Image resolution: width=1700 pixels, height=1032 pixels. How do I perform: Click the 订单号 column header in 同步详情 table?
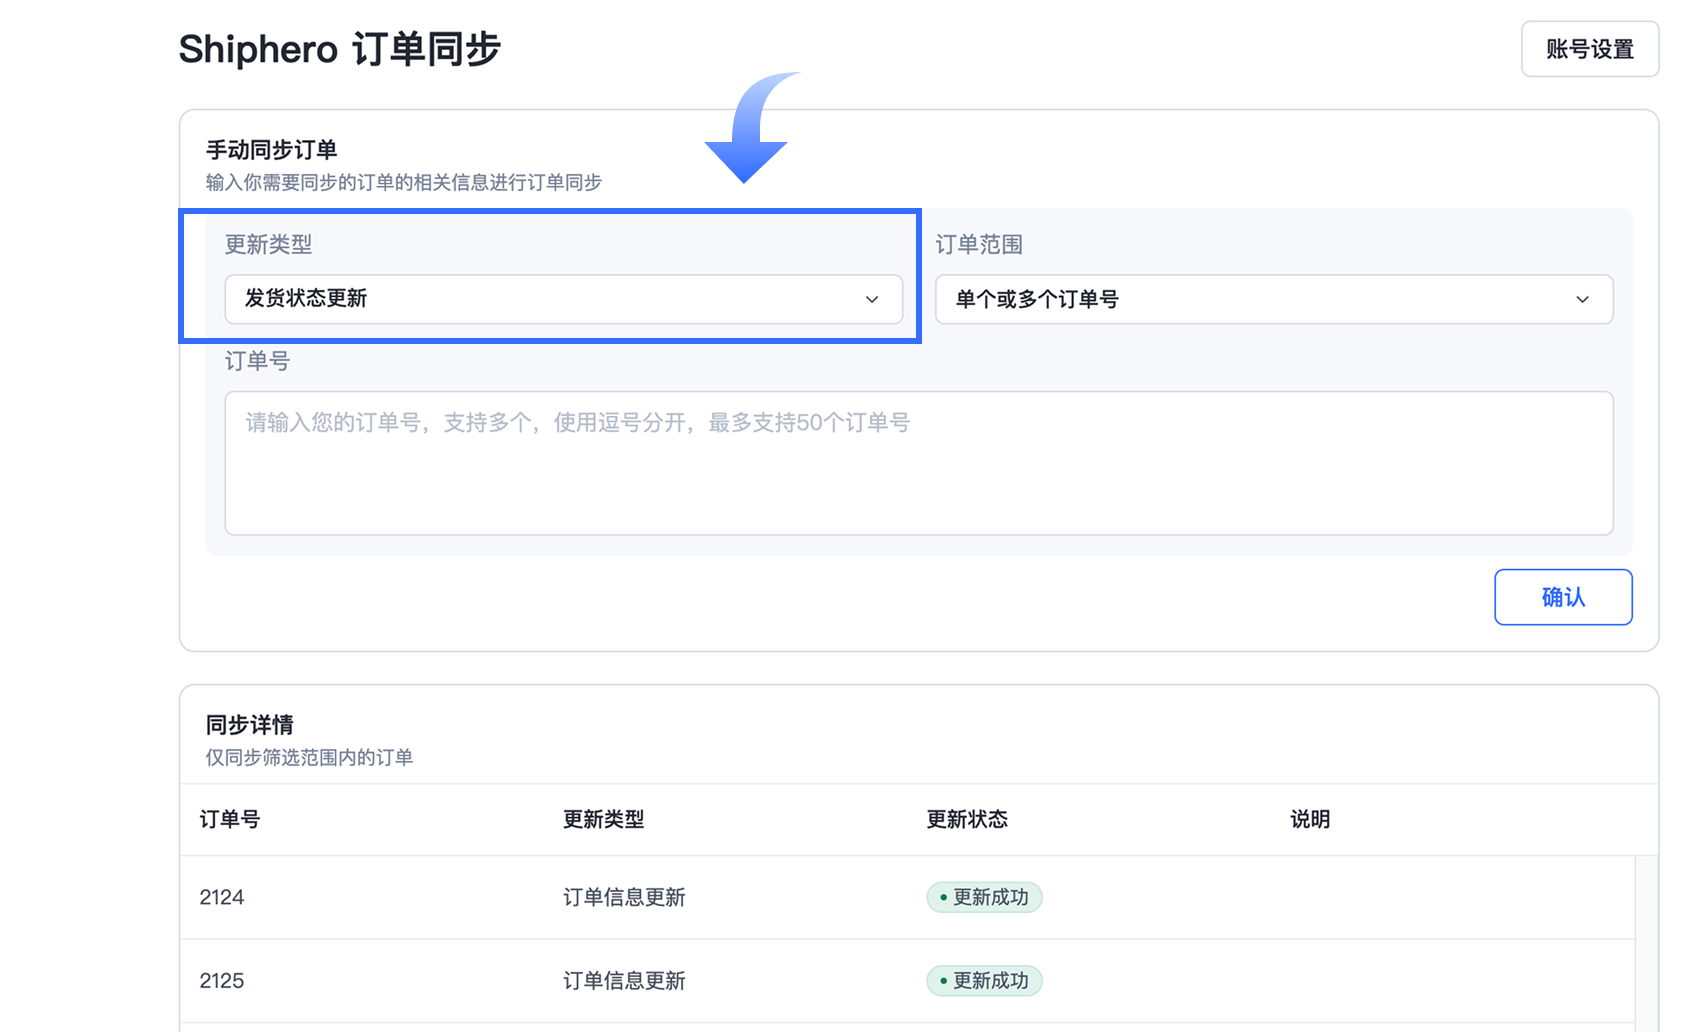230,819
